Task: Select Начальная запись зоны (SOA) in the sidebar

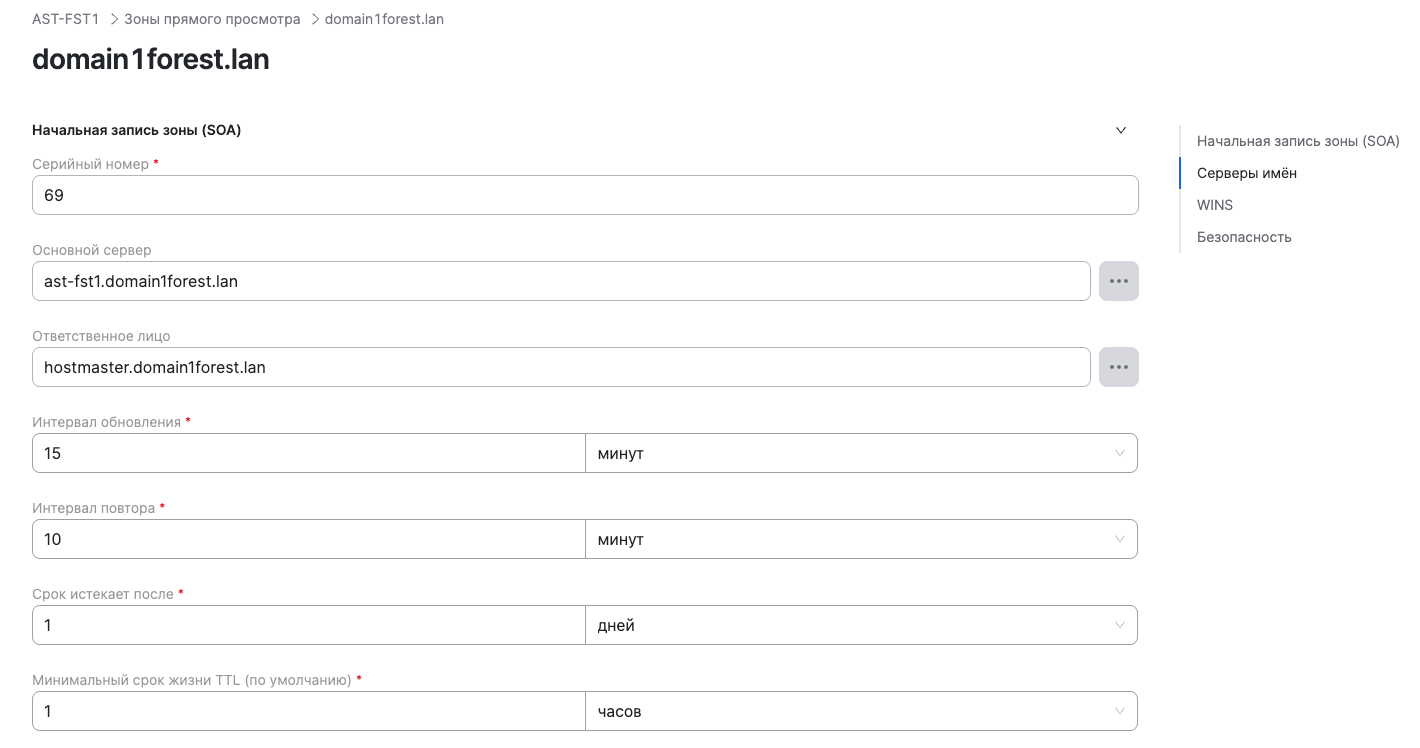Action: click(x=1298, y=140)
